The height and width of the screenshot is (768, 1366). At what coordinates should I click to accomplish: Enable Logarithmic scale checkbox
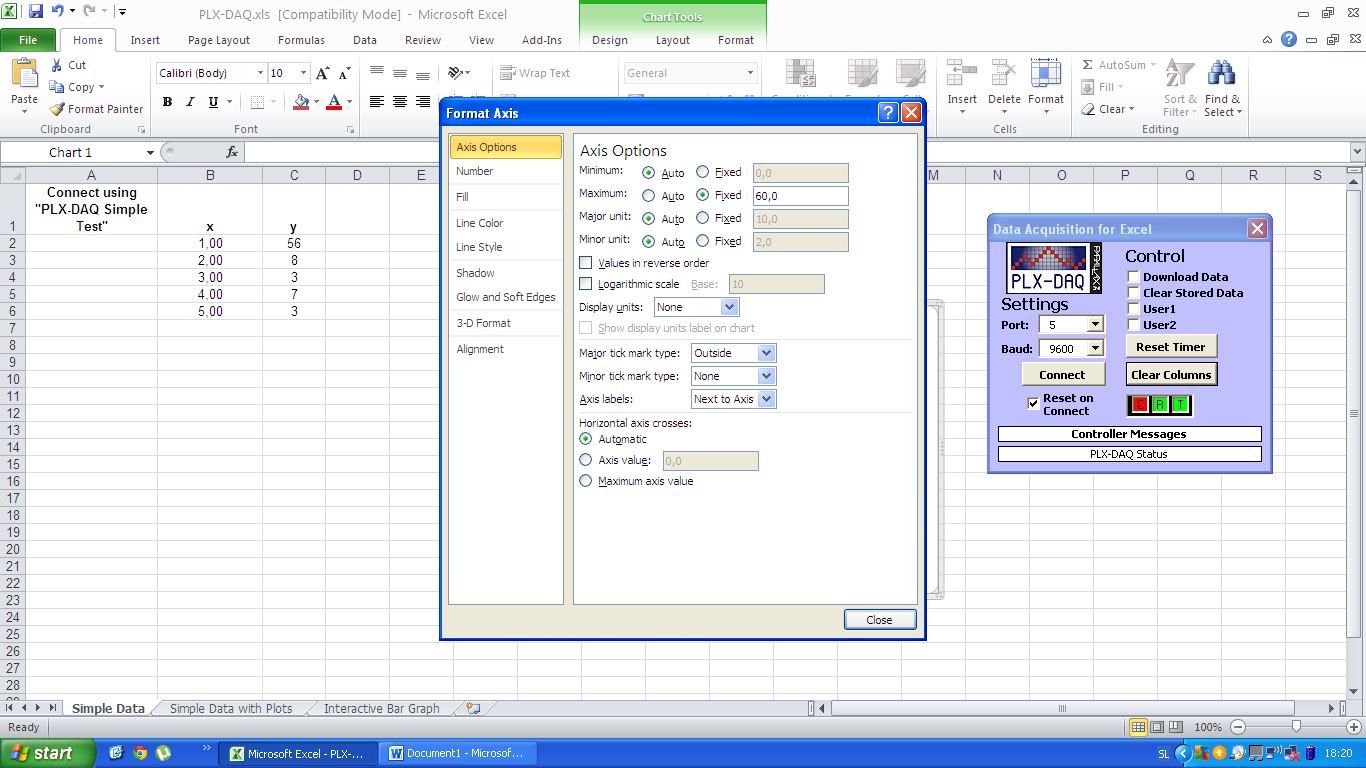(x=586, y=284)
